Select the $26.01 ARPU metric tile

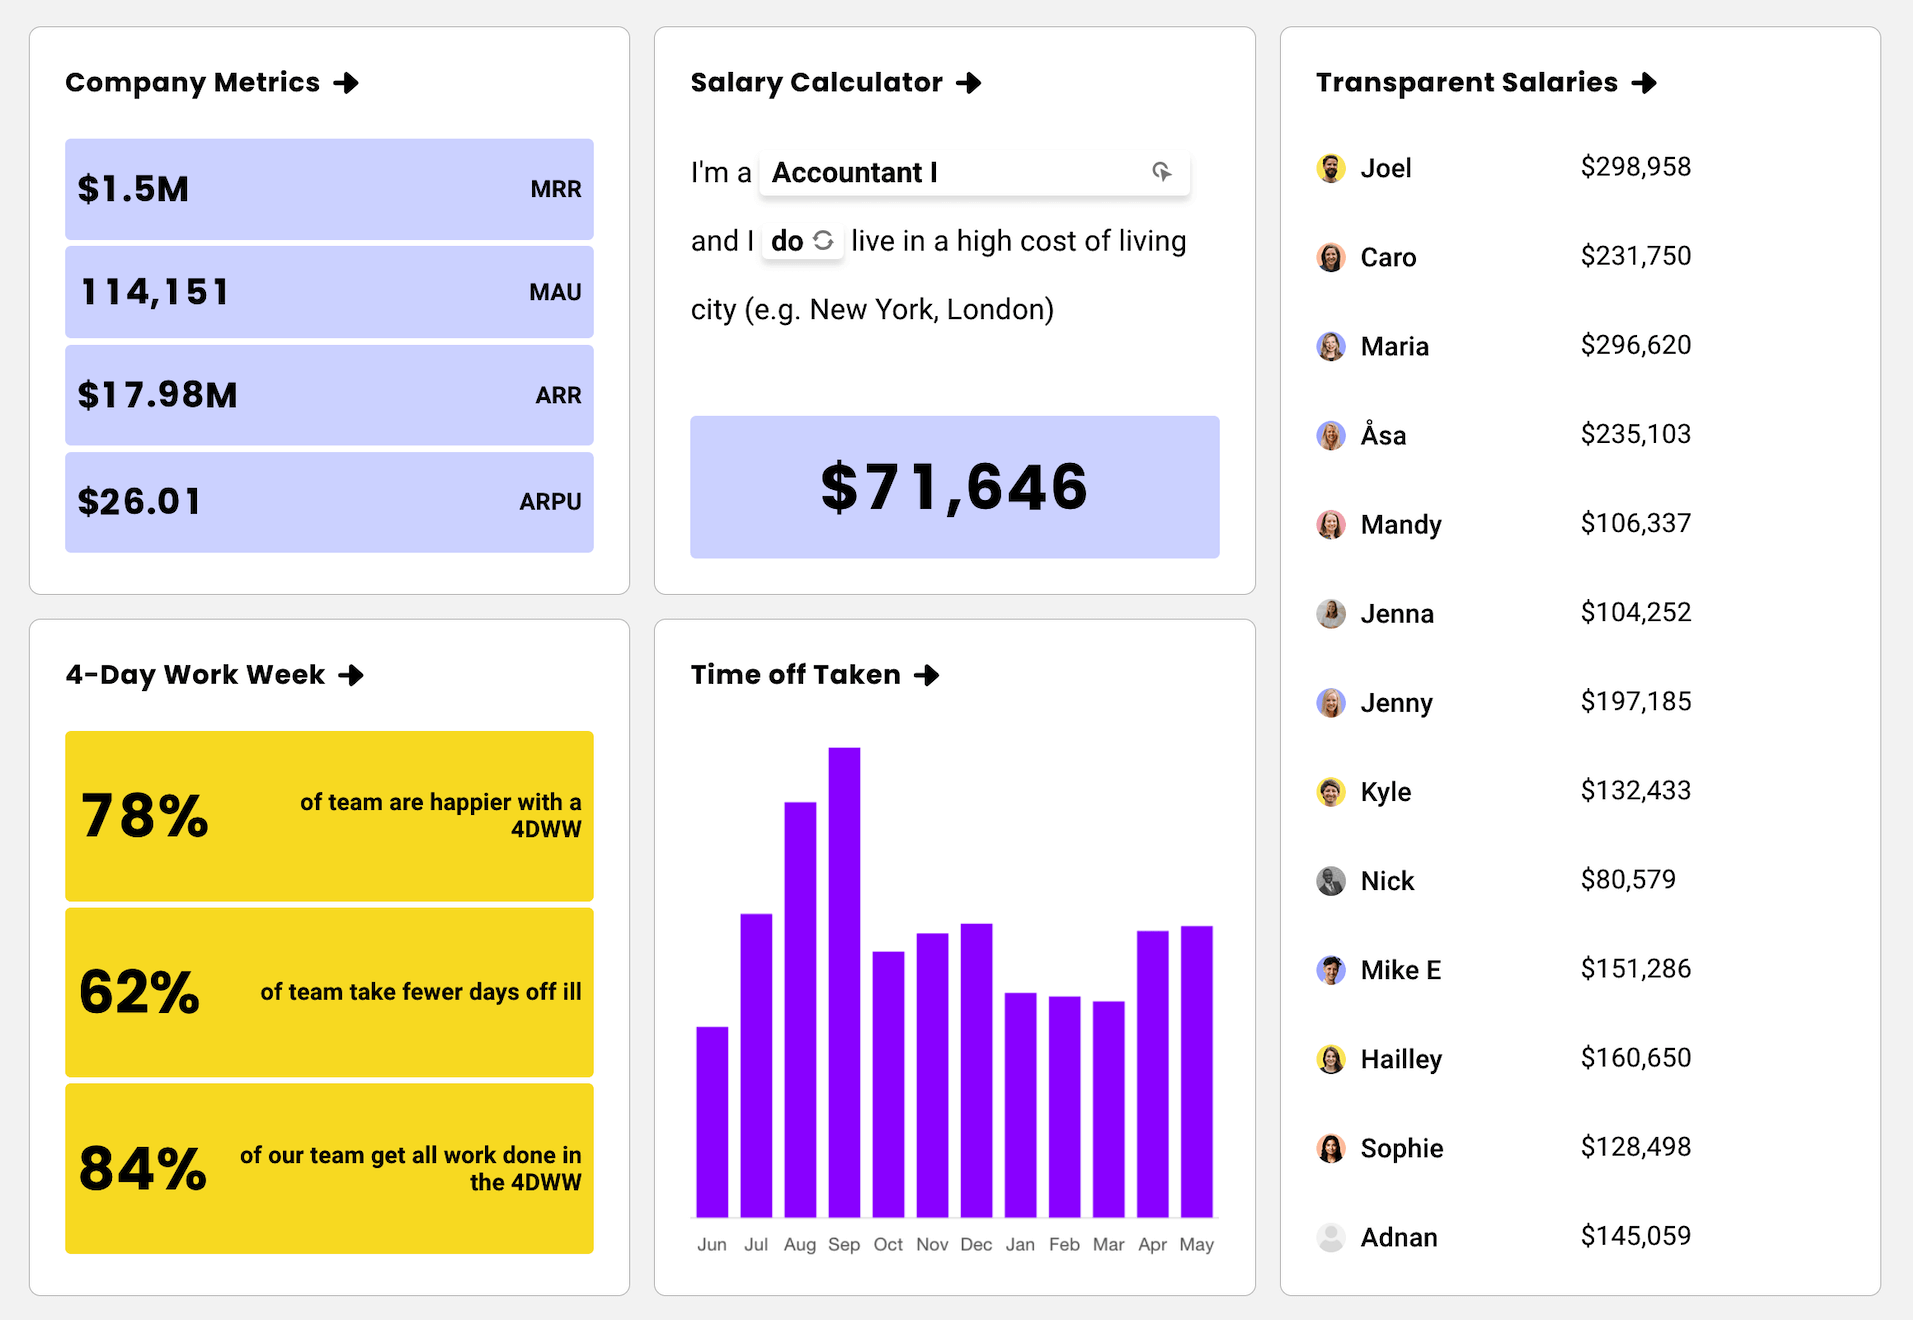[328, 502]
